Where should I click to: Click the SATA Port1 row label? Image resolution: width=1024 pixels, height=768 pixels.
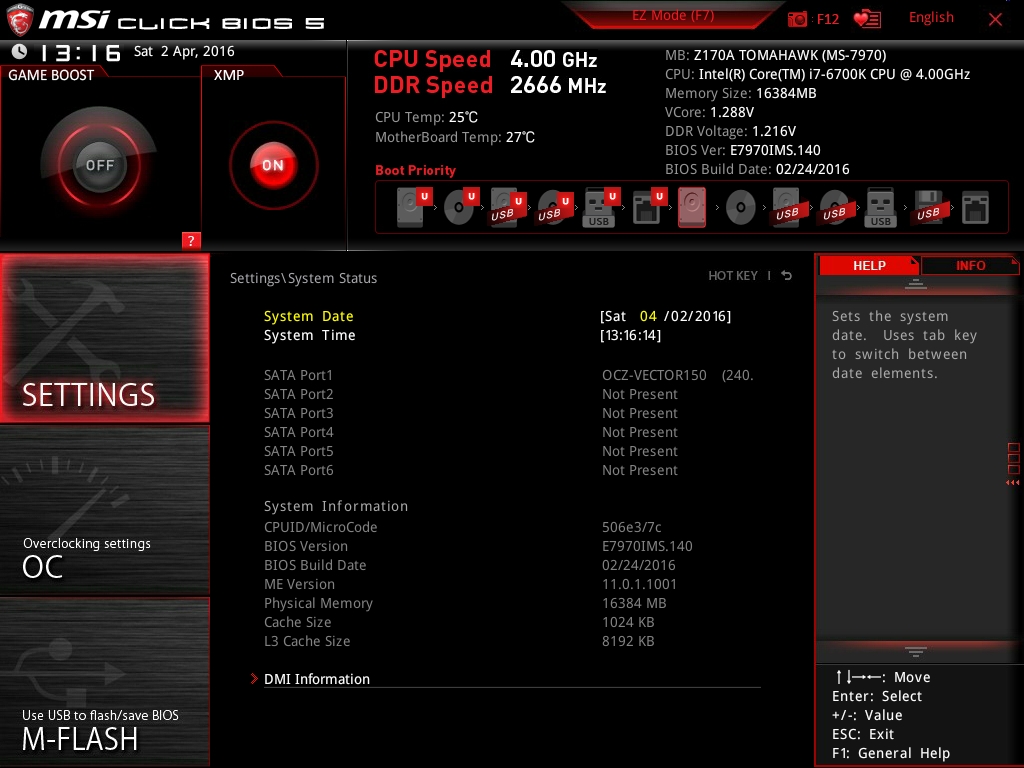click(x=298, y=375)
